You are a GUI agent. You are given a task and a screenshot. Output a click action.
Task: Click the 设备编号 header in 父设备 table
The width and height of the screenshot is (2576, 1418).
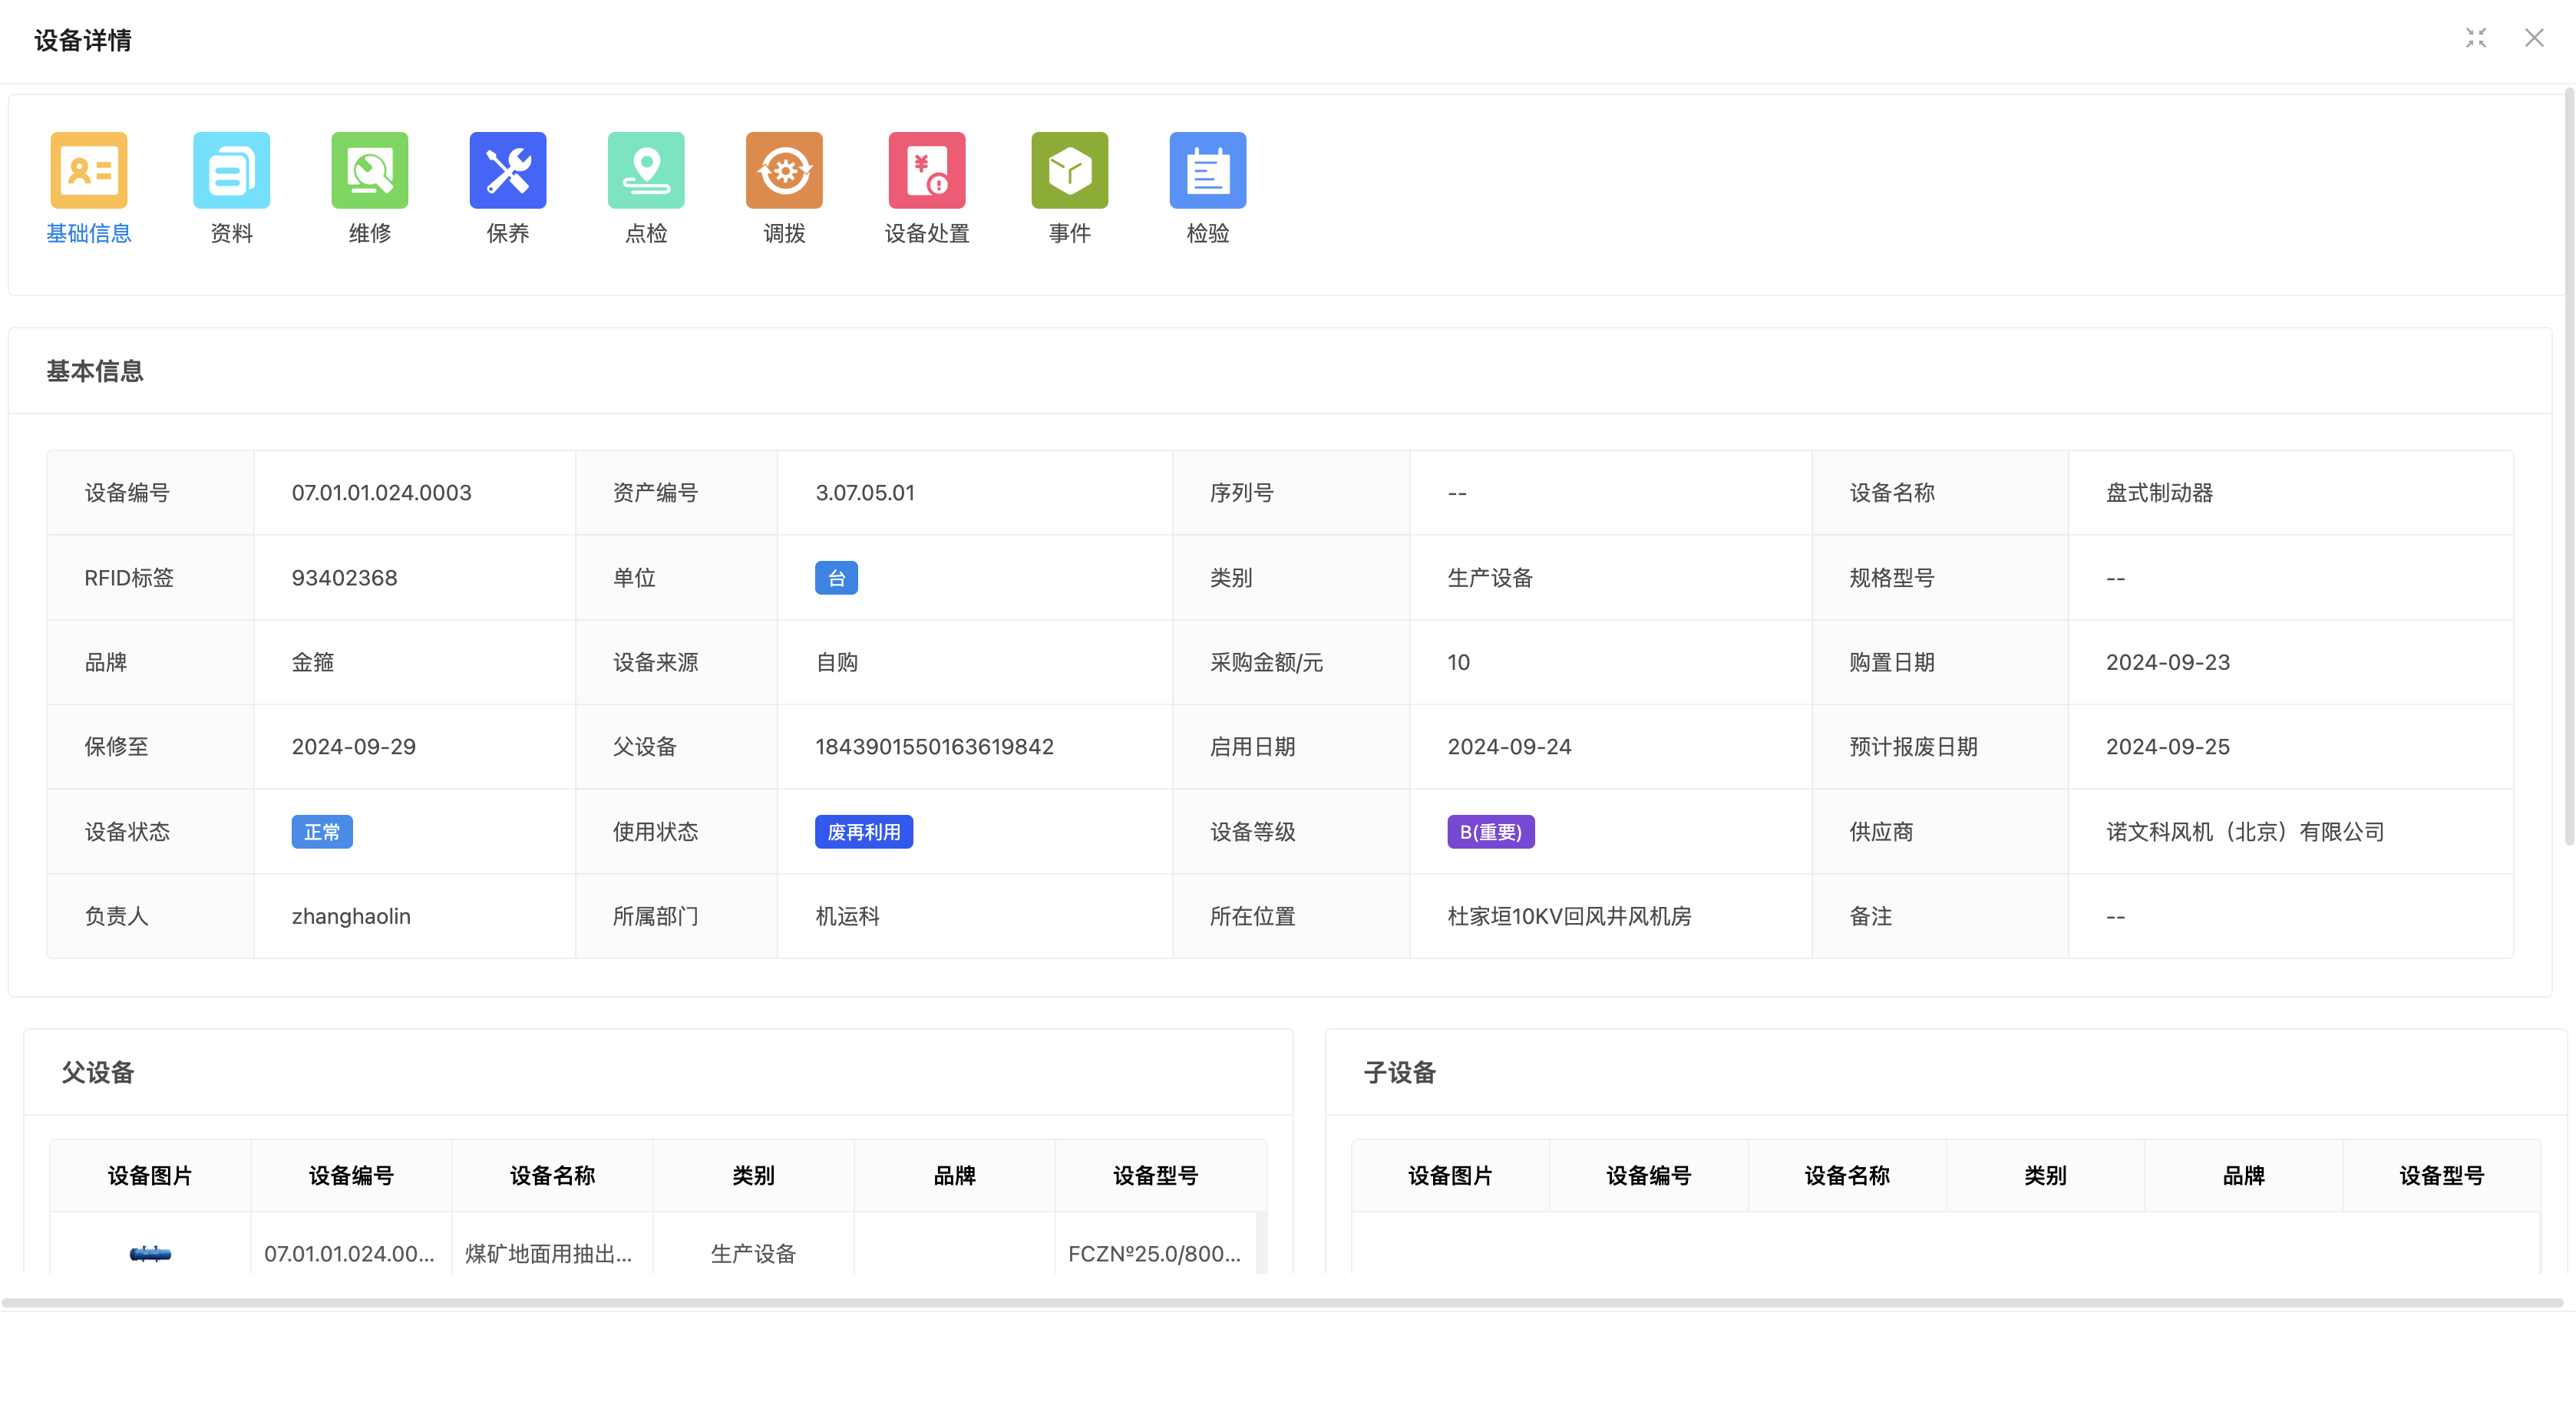[x=350, y=1175]
